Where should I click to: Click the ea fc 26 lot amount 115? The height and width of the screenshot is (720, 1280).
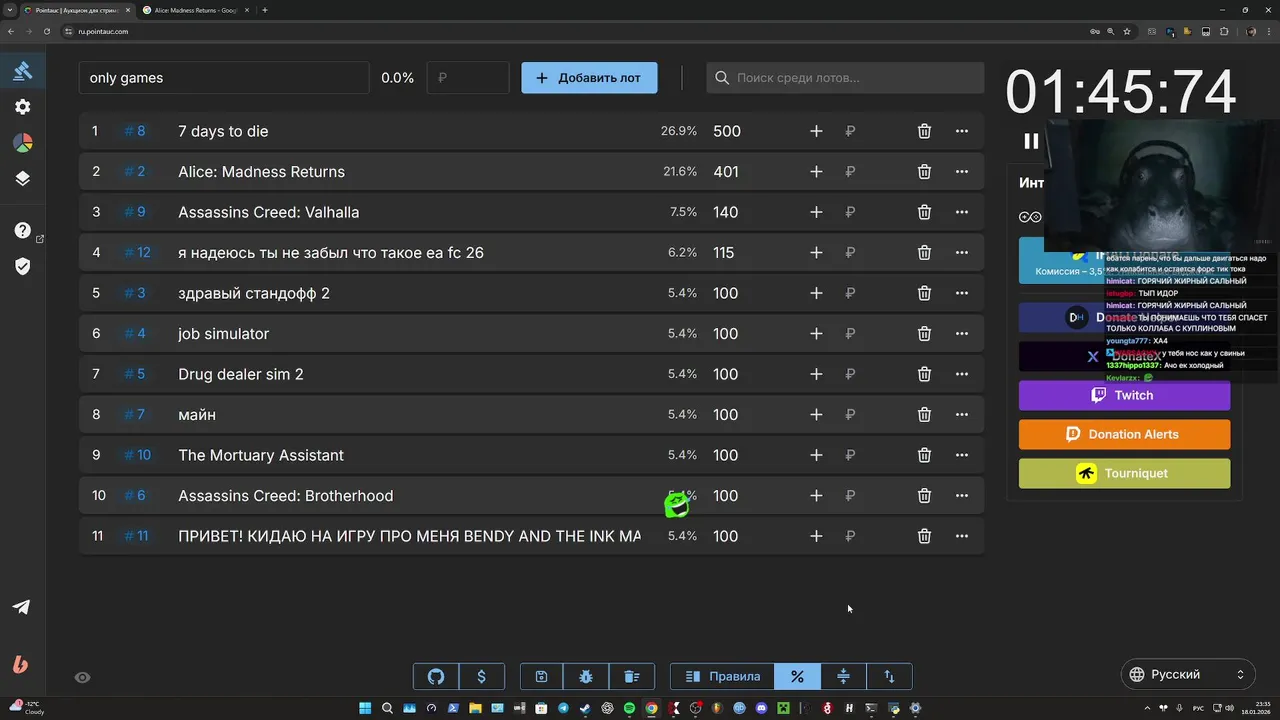724,253
